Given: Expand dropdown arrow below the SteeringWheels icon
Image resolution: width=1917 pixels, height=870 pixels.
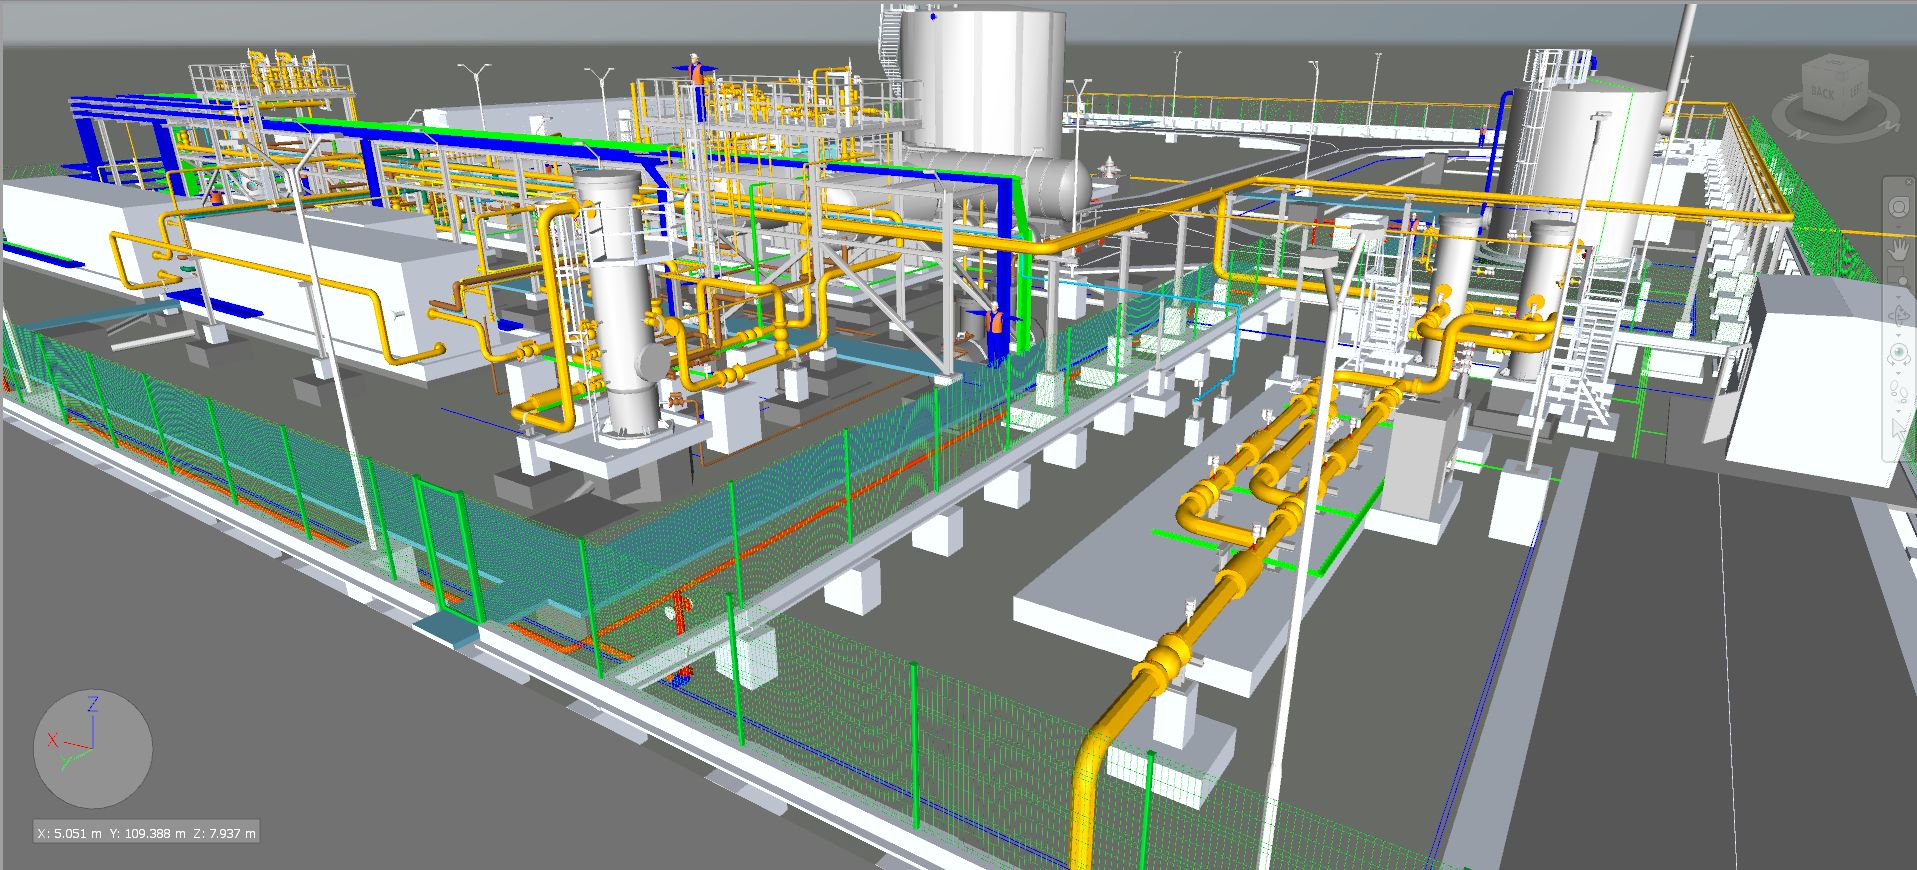Looking at the screenshot, I should click(x=1898, y=227).
